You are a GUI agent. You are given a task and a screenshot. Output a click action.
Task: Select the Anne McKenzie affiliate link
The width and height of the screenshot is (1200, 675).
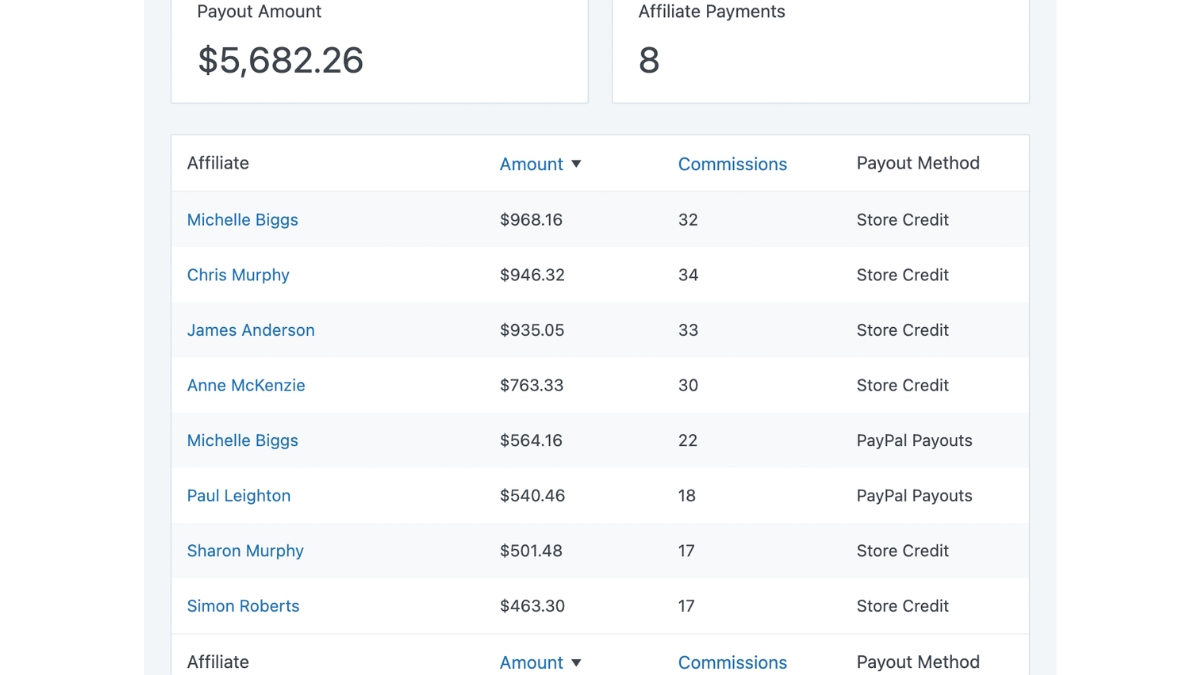point(246,385)
